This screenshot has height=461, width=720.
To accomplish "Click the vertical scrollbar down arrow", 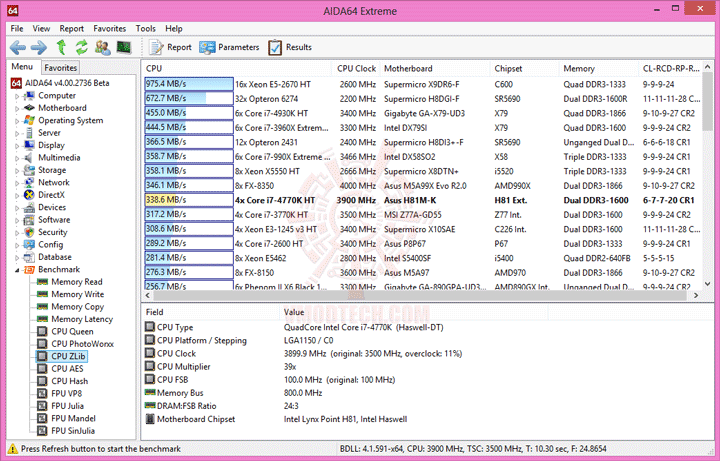I will (x=708, y=284).
